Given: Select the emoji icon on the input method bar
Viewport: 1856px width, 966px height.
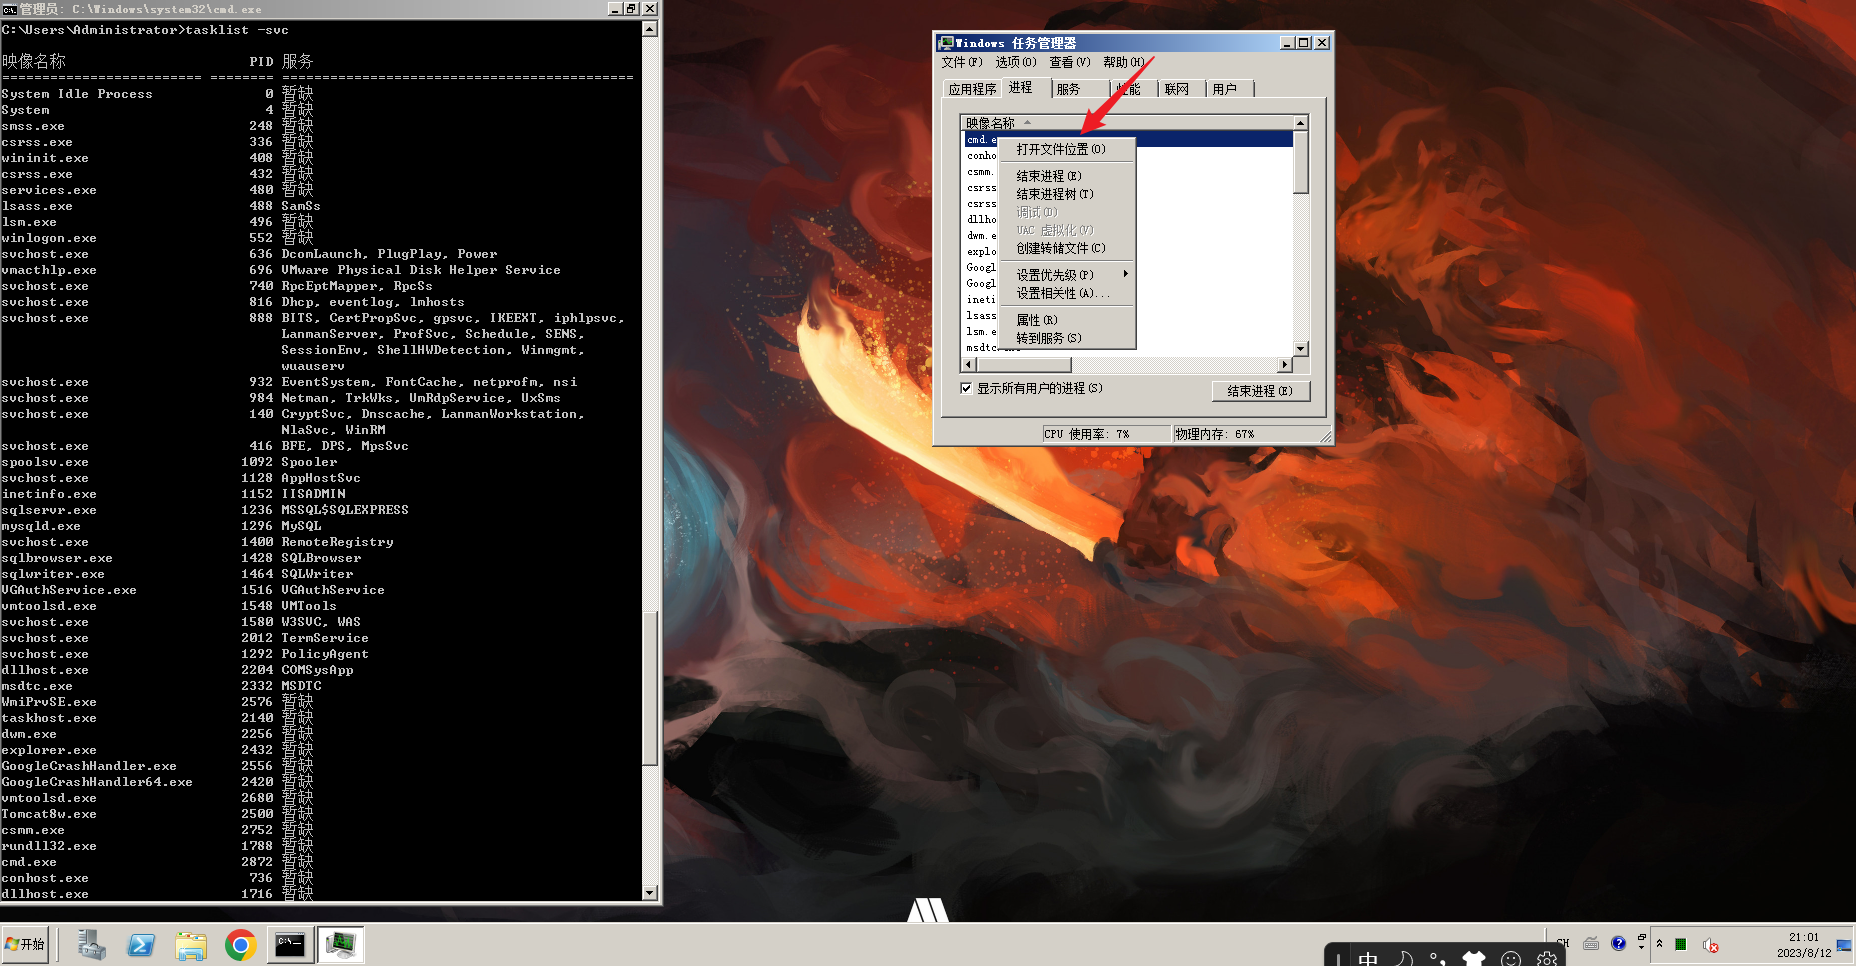Looking at the screenshot, I should pyautogui.click(x=1510, y=959).
